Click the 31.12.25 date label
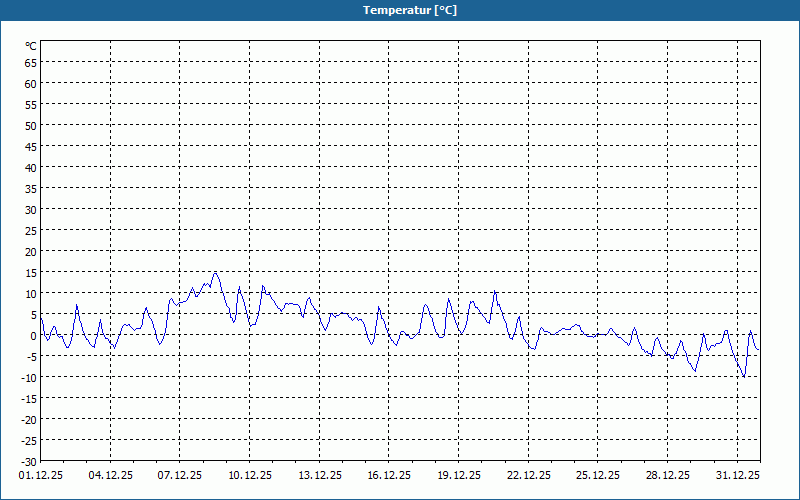The image size is (800, 500). 737,475
